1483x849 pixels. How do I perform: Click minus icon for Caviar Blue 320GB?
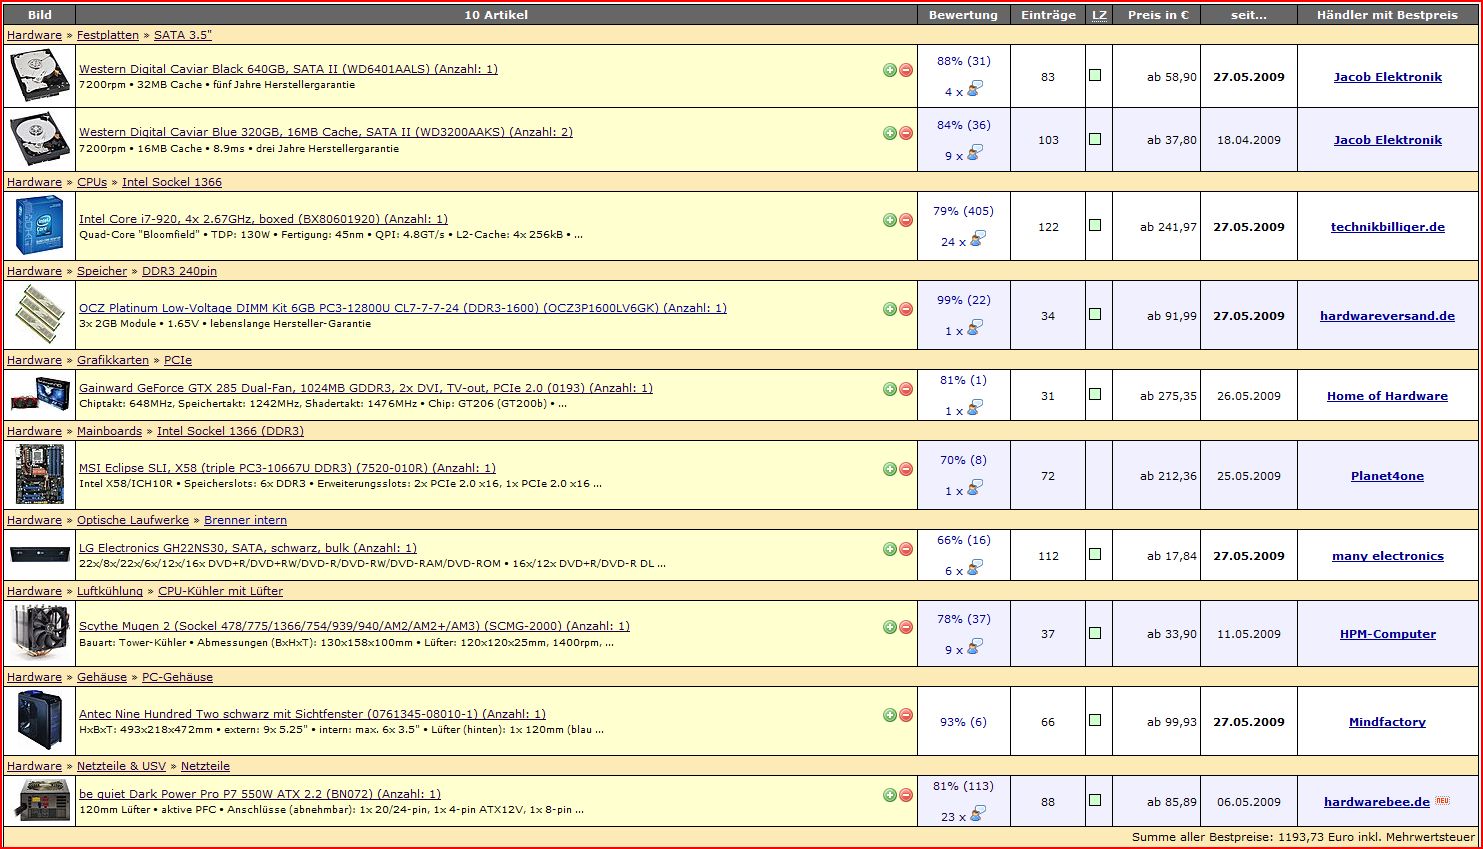tap(906, 133)
